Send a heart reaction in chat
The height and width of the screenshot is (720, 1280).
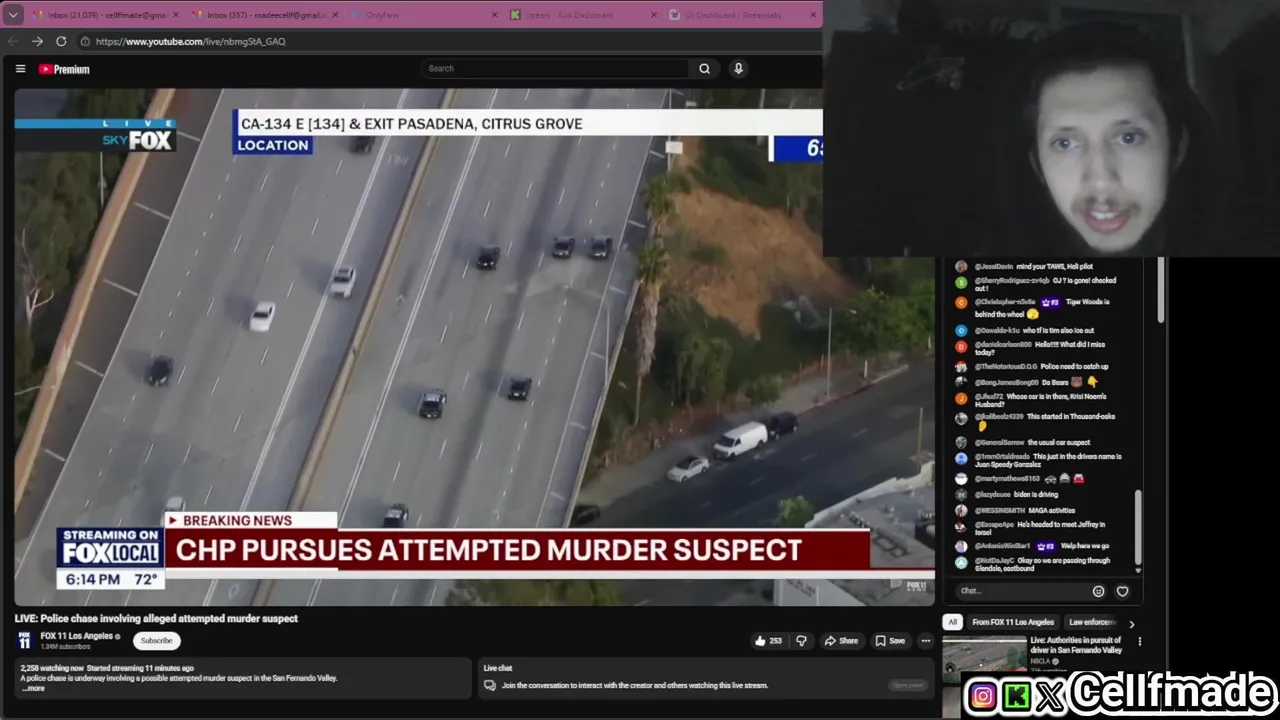tap(1122, 591)
